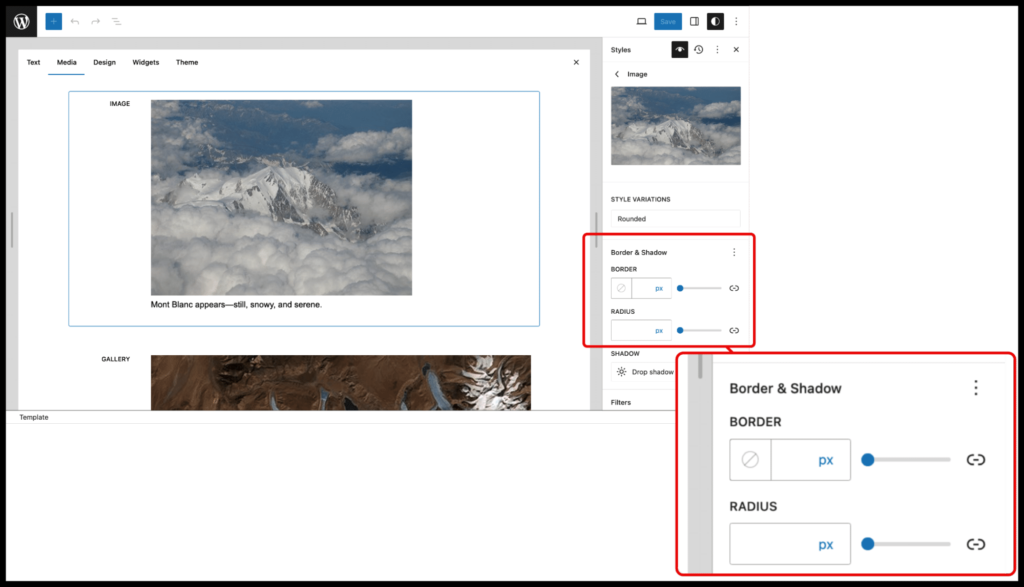Image resolution: width=1024 pixels, height=587 pixels.
Task: Close the Style Book preview with X
Action: point(576,62)
